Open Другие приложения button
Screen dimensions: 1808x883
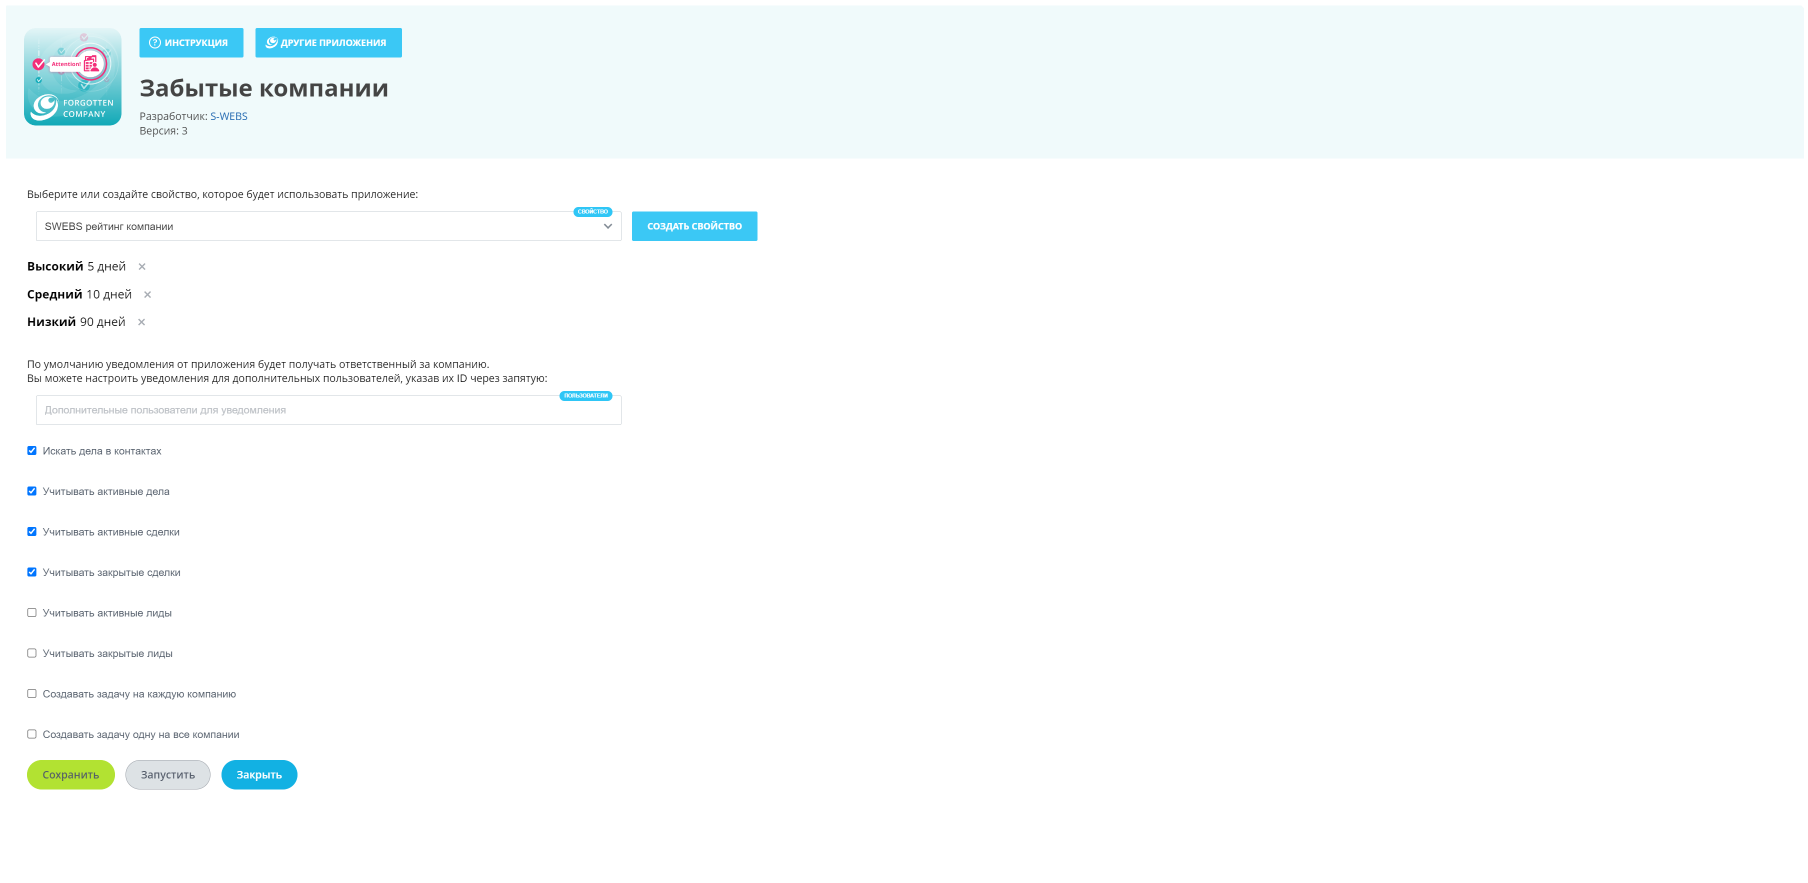tap(328, 43)
